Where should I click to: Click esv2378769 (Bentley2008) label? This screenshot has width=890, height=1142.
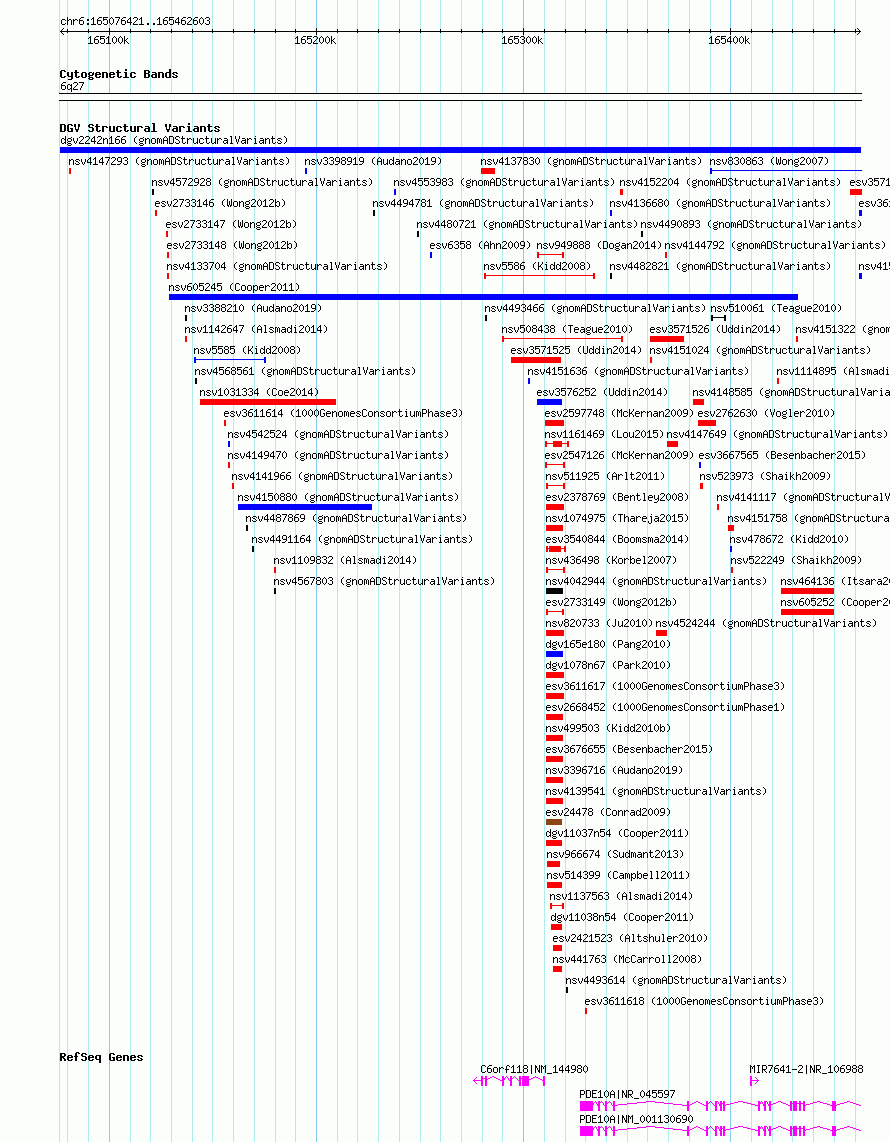pyautogui.click(x=618, y=498)
